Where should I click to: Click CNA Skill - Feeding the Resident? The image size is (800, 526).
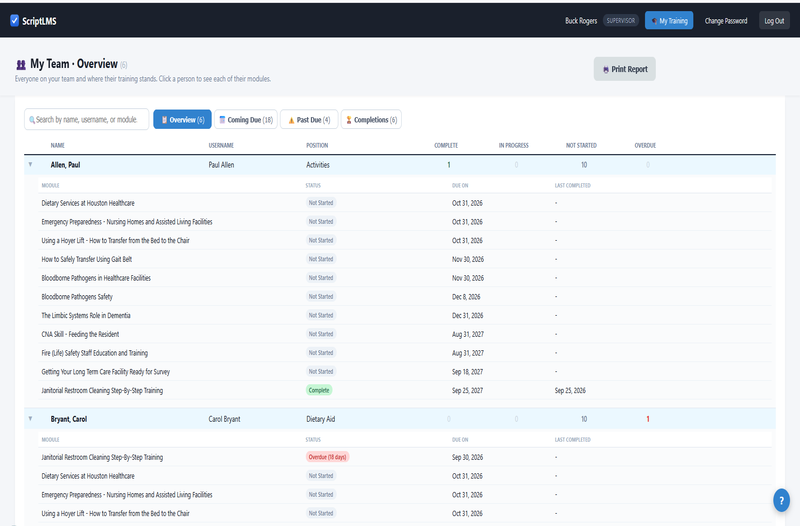click(80, 334)
